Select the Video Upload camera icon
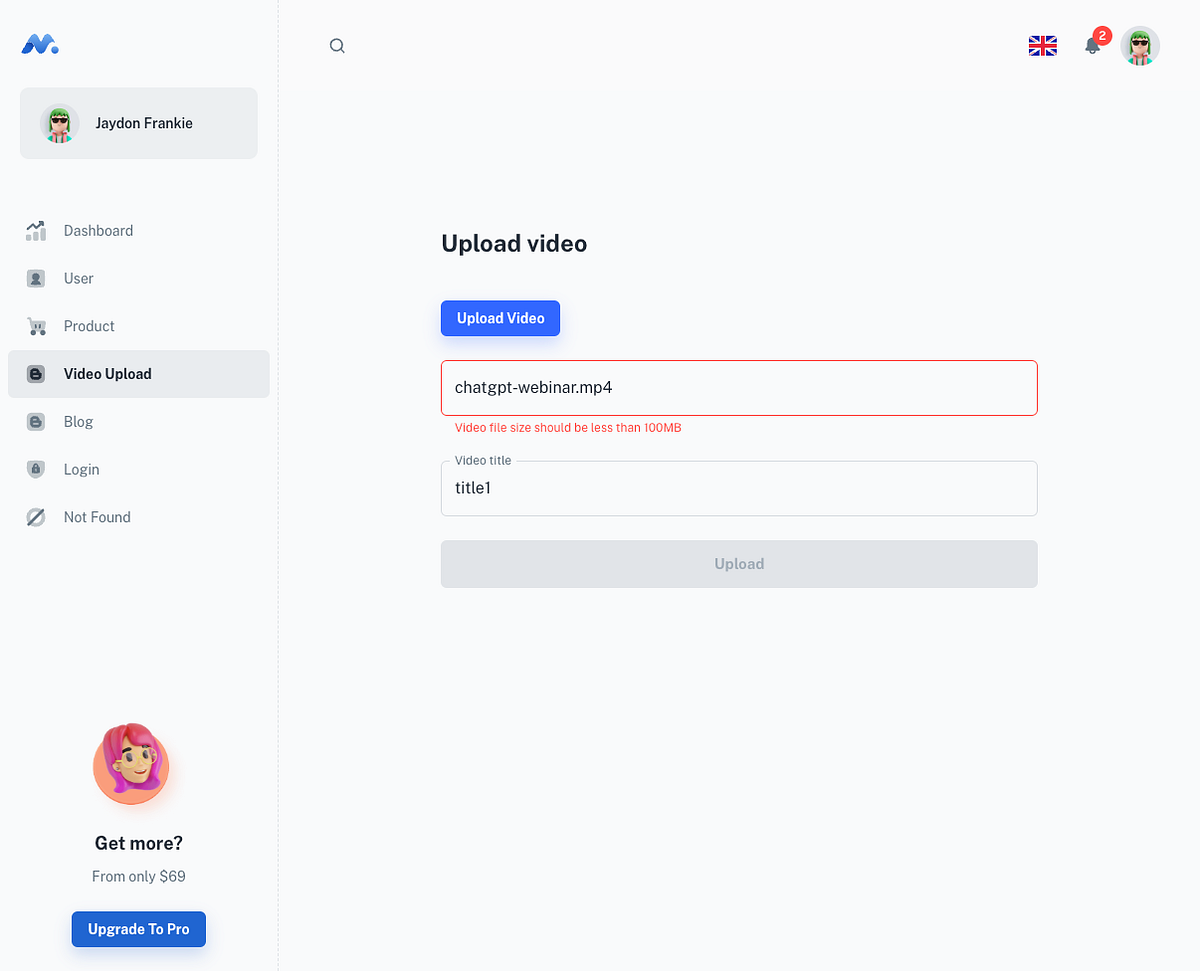Viewport: 1200px width, 971px height. (35, 373)
